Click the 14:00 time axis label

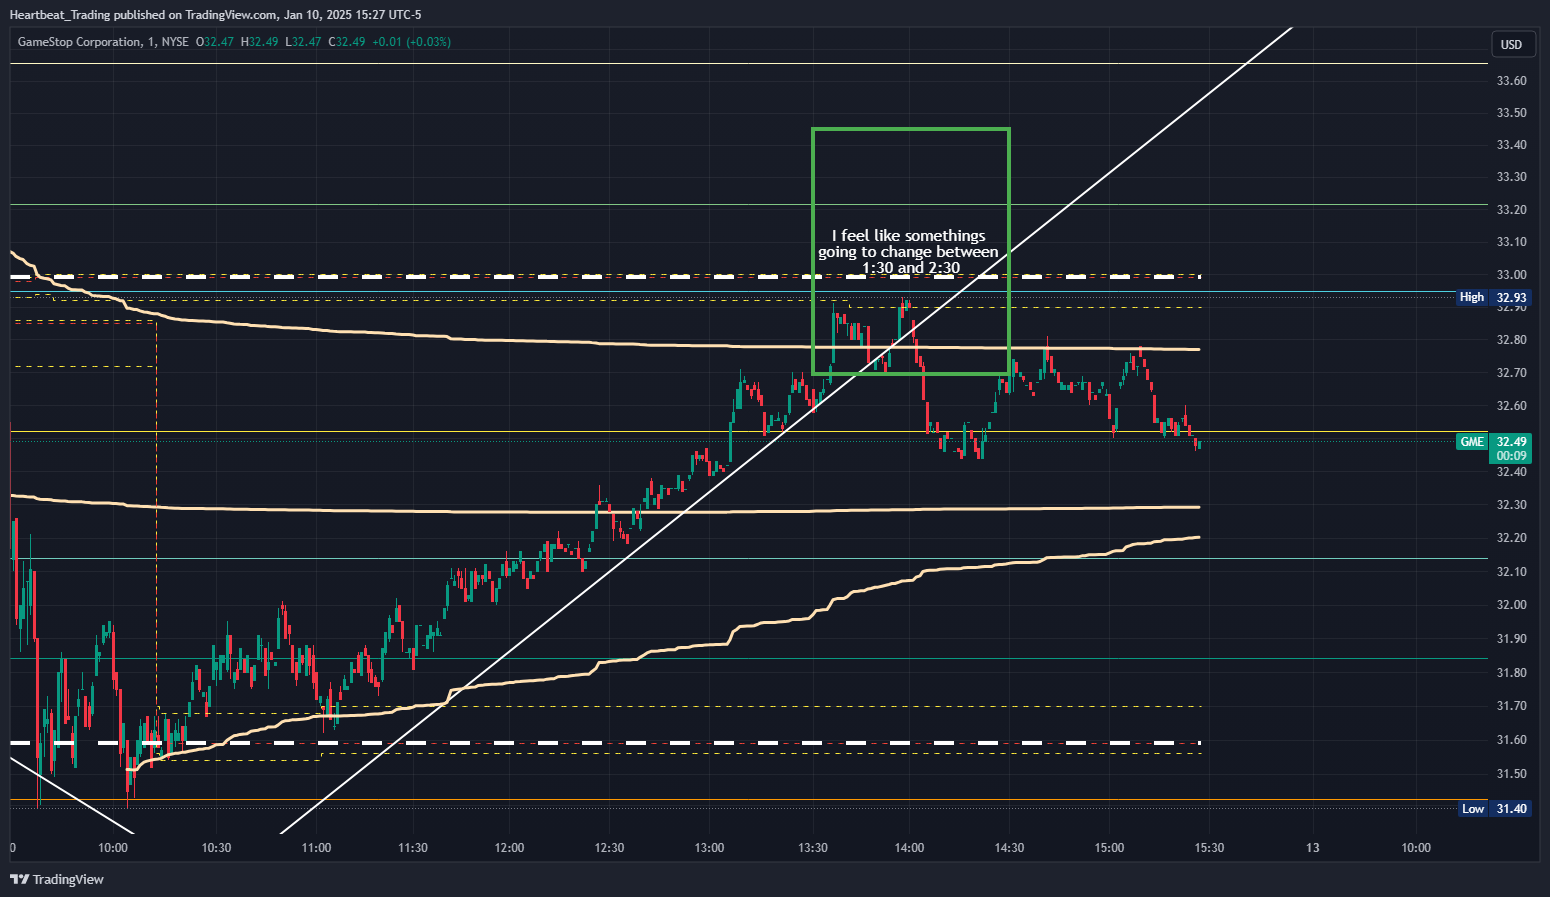pos(909,848)
